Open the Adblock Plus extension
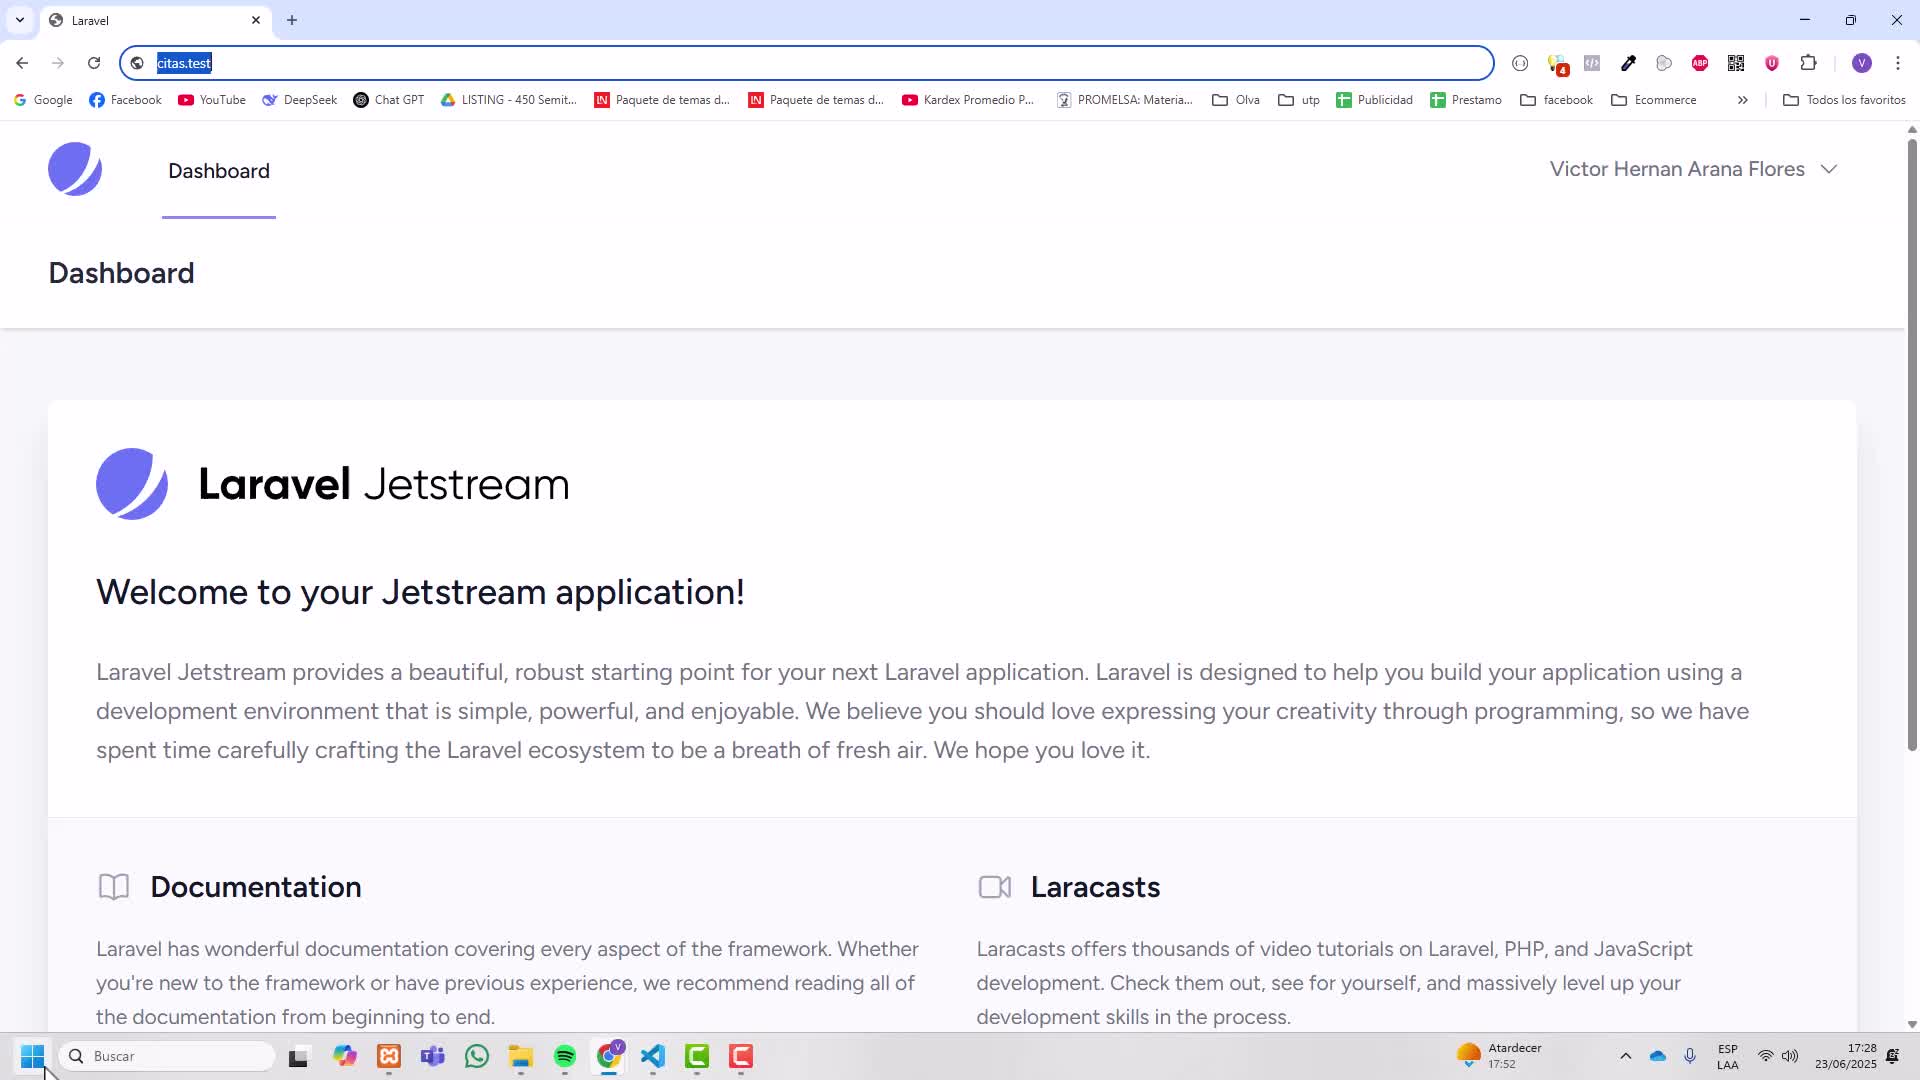The height and width of the screenshot is (1080, 1920). (x=1700, y=63)
